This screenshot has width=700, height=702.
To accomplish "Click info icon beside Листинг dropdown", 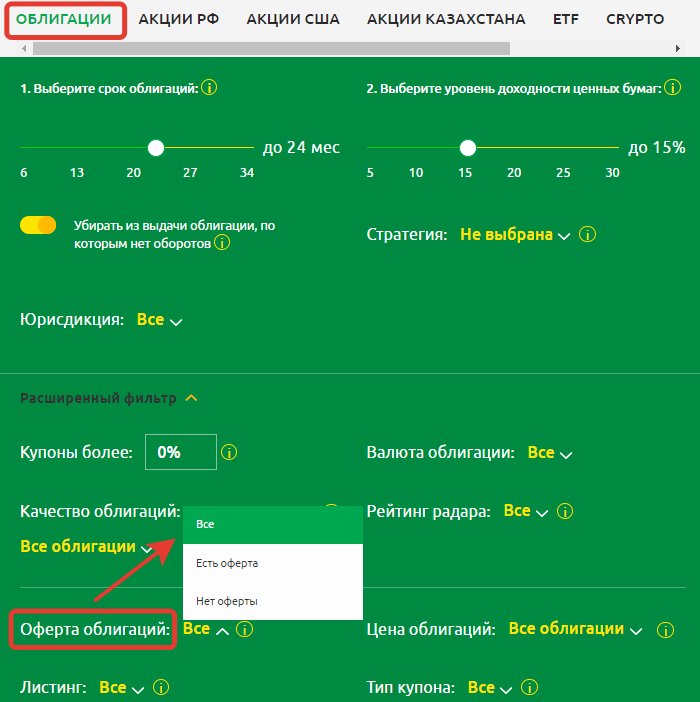I will click(x=160, y=688).
